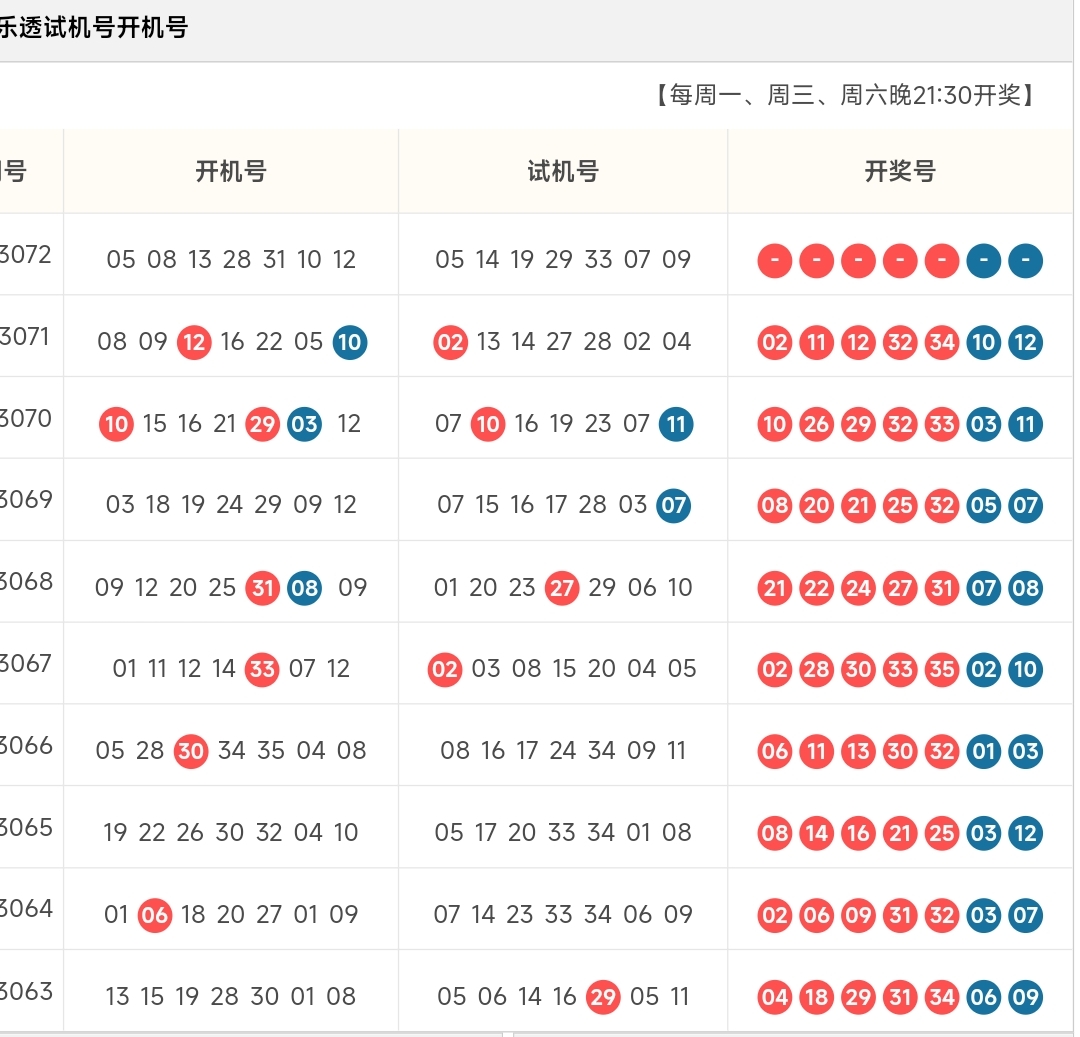
Task: Click highlighted blue 03 in row 3070 开机号
Action: (304, 424)
